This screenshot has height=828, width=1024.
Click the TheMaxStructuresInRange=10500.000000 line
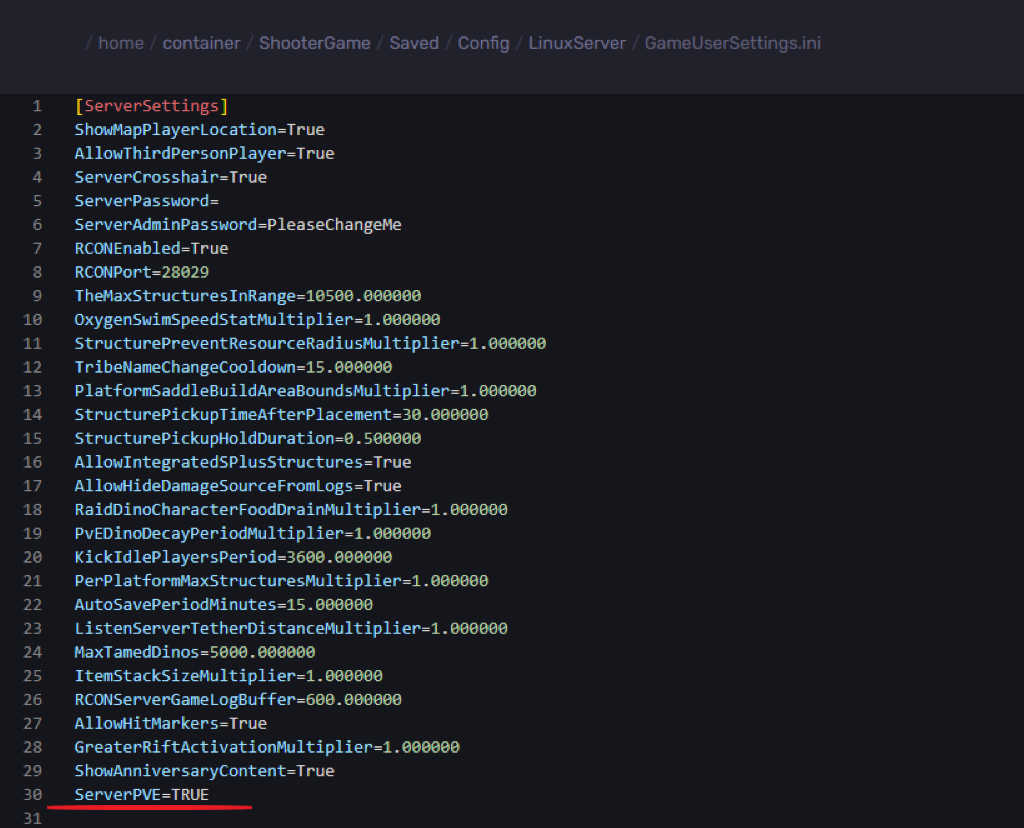click(247, 296)
